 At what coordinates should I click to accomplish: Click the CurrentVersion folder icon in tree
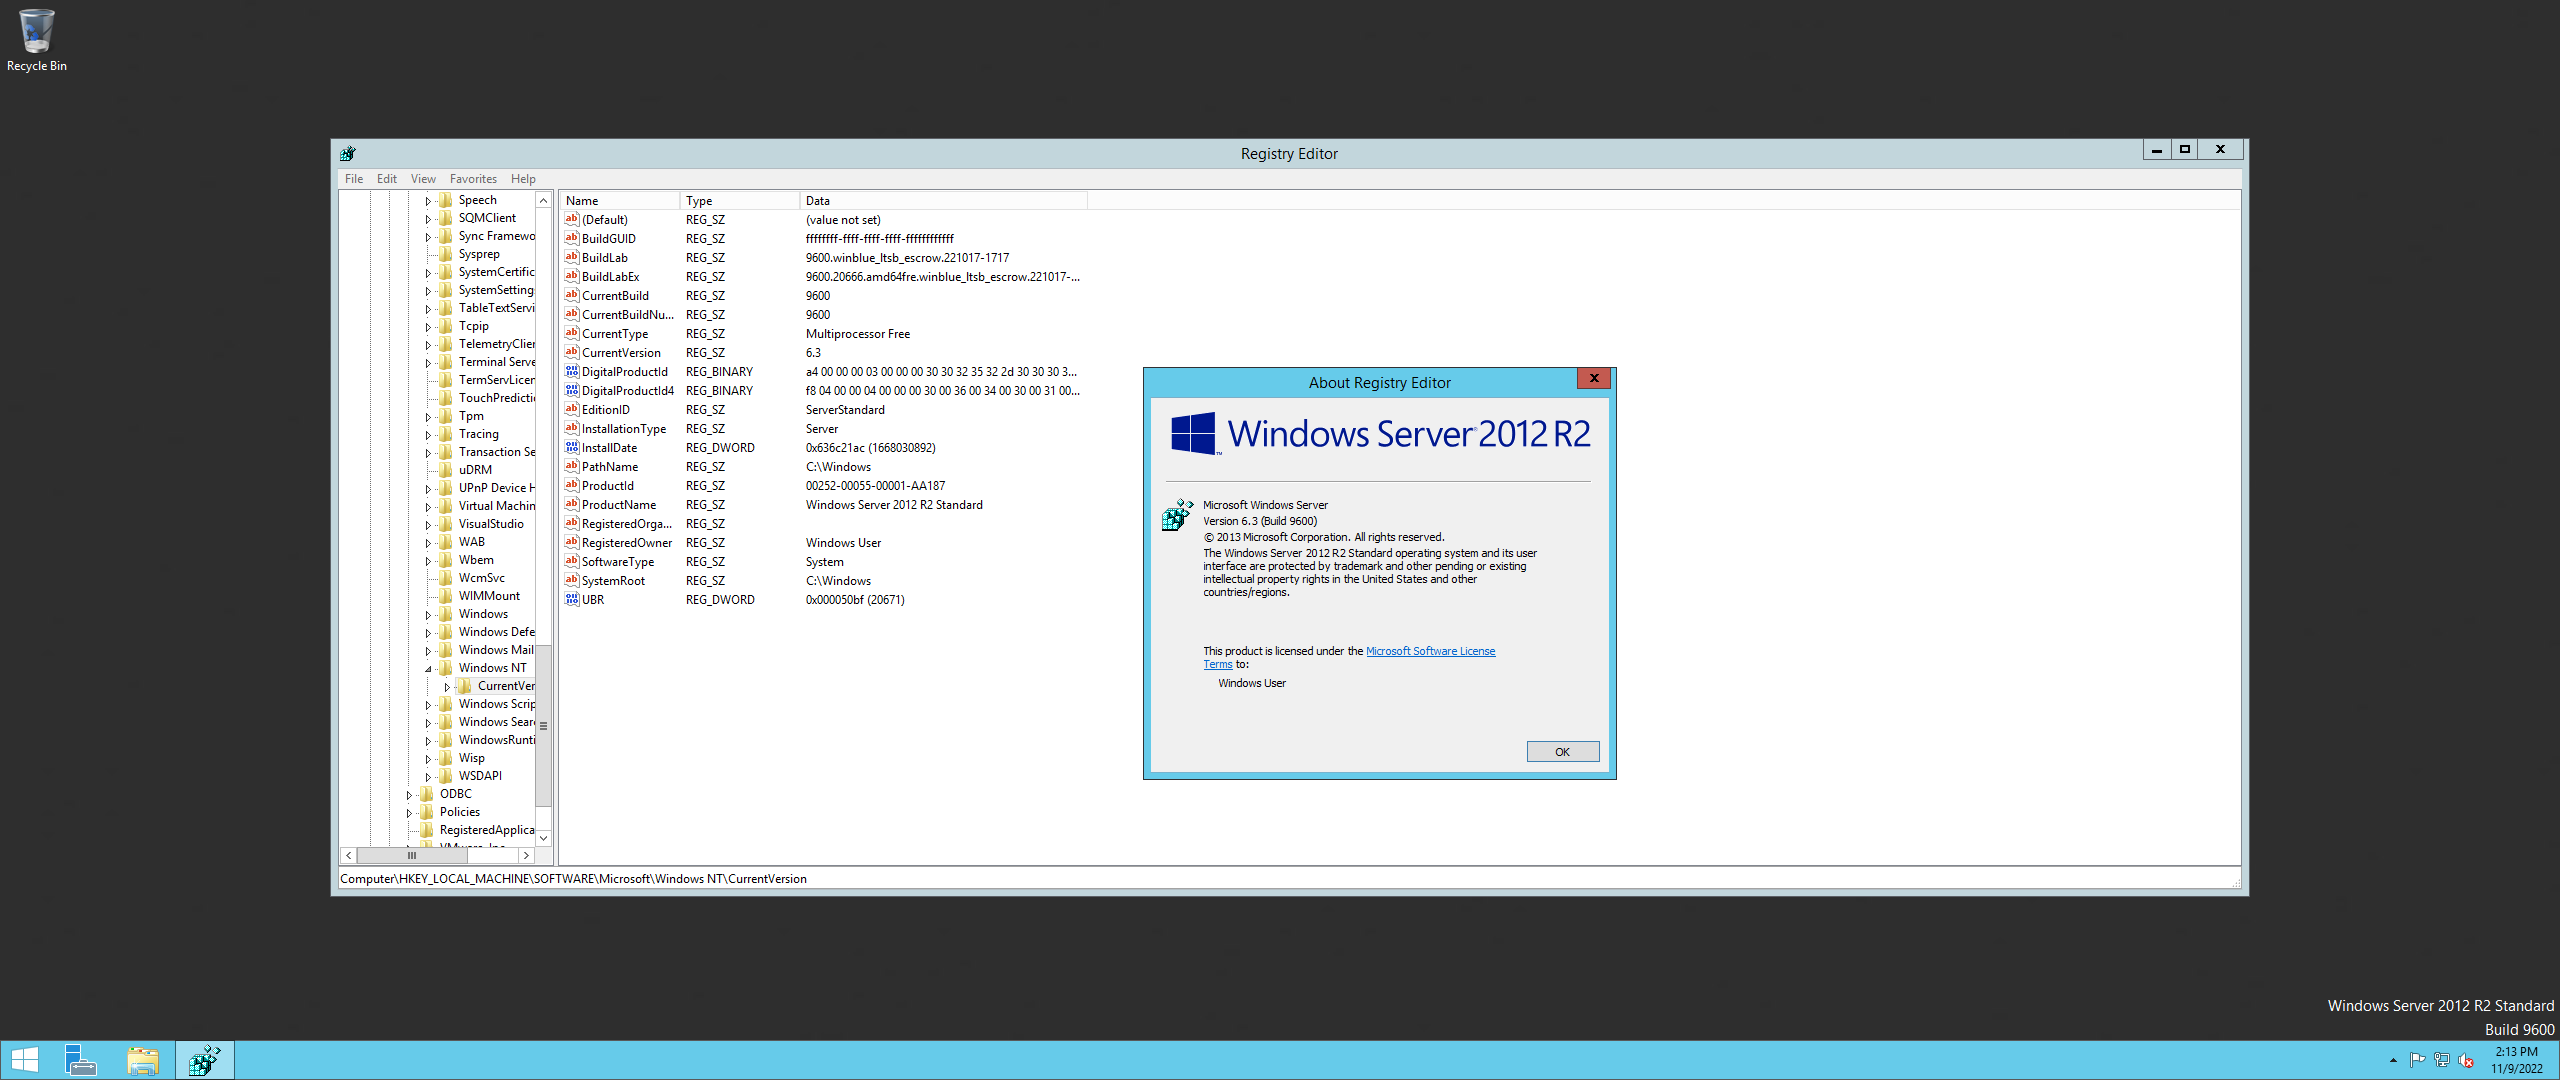464,685
